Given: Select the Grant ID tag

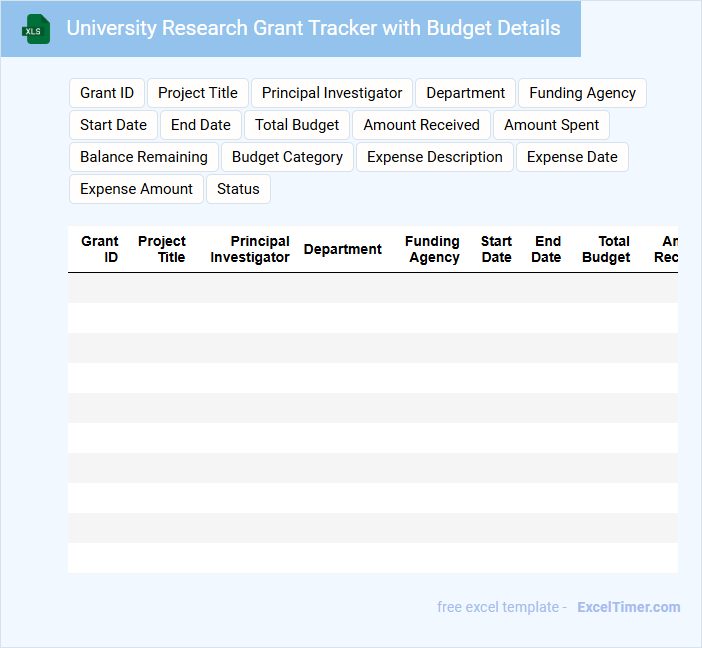Looking at the screenshot, I should (107, 93).
